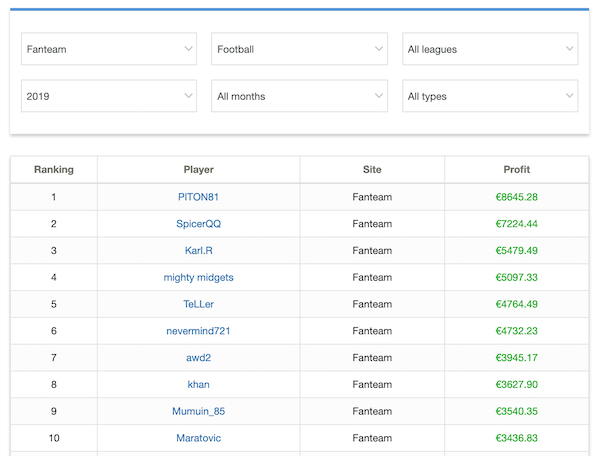Click the Player column header

tap(198, 170)
